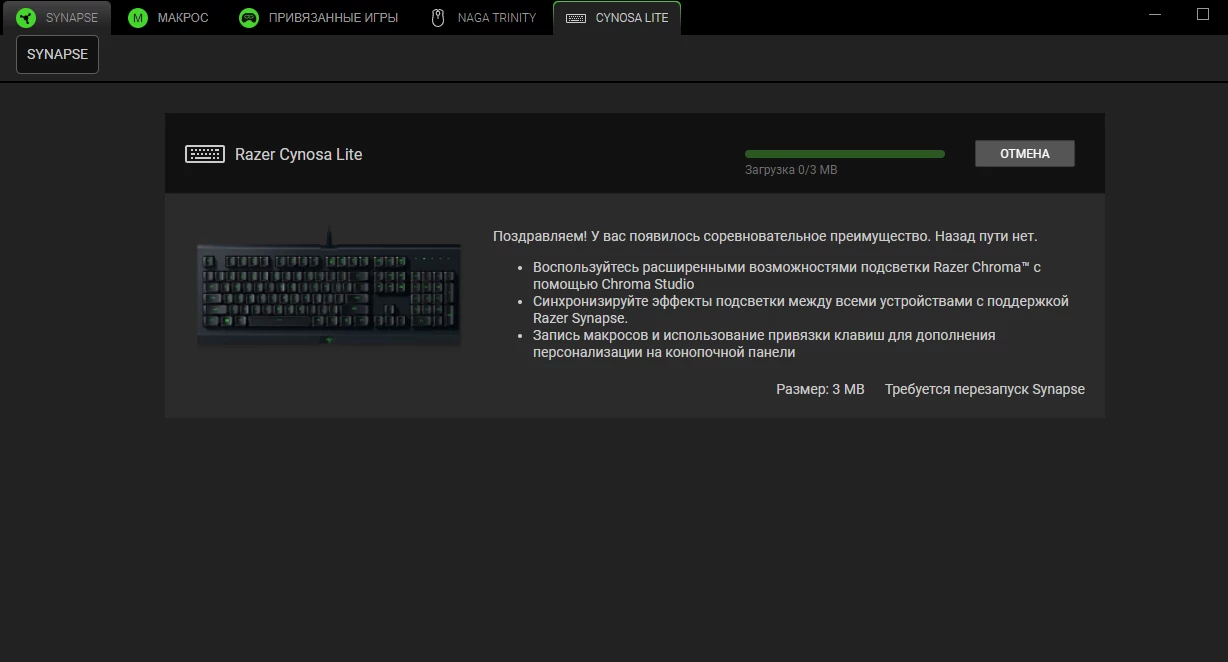Click the green download progress bar
Screen dimensions: 1228x662
tap(845, 154)
